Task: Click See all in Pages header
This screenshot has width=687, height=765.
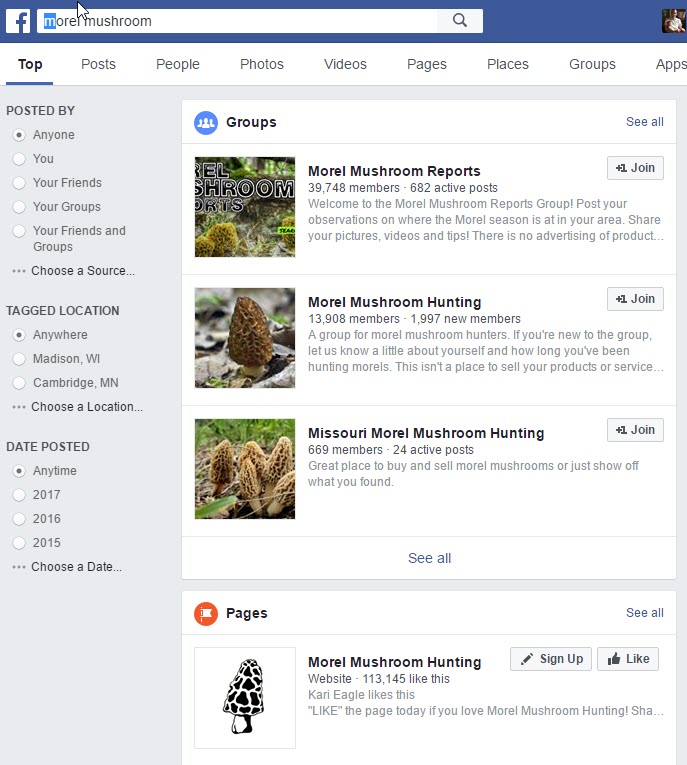Action: (645, 613)
